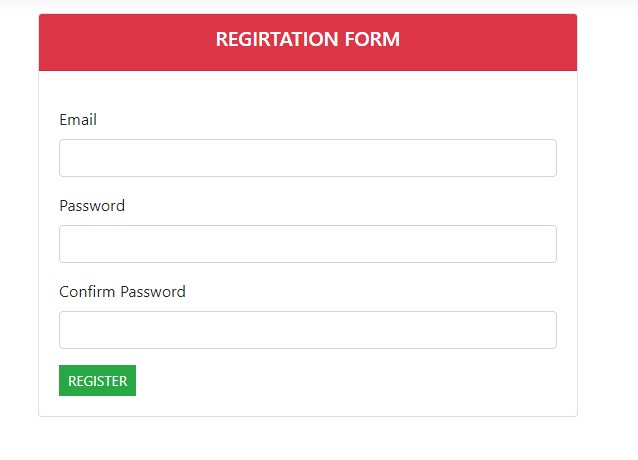Select the first text box in the form

[x=308, y=158]
